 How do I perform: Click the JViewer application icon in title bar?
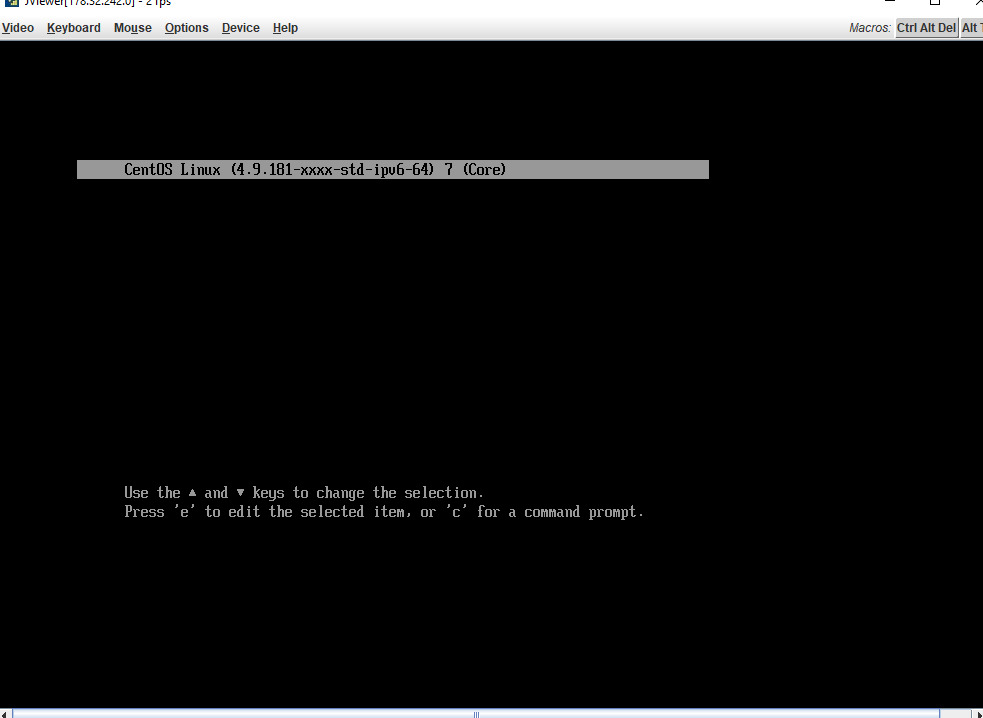pos(11,3)
